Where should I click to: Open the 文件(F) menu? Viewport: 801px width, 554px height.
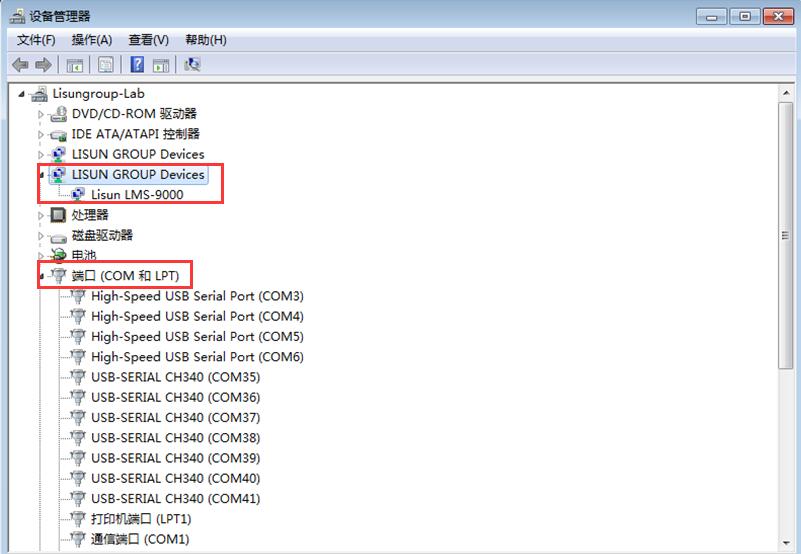36,40
